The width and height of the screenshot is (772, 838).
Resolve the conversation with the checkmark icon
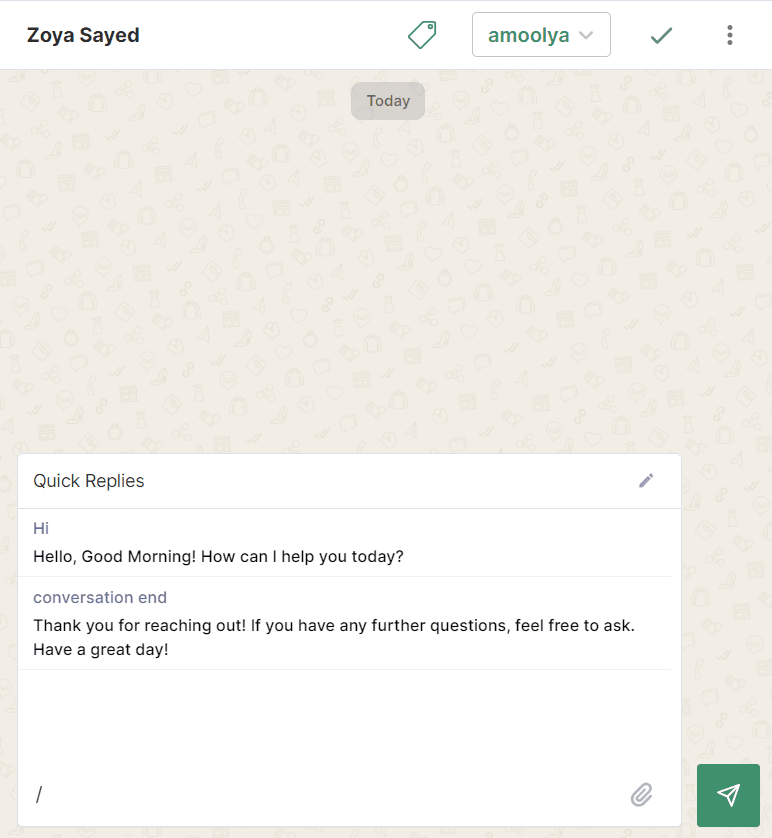(661, 34)
